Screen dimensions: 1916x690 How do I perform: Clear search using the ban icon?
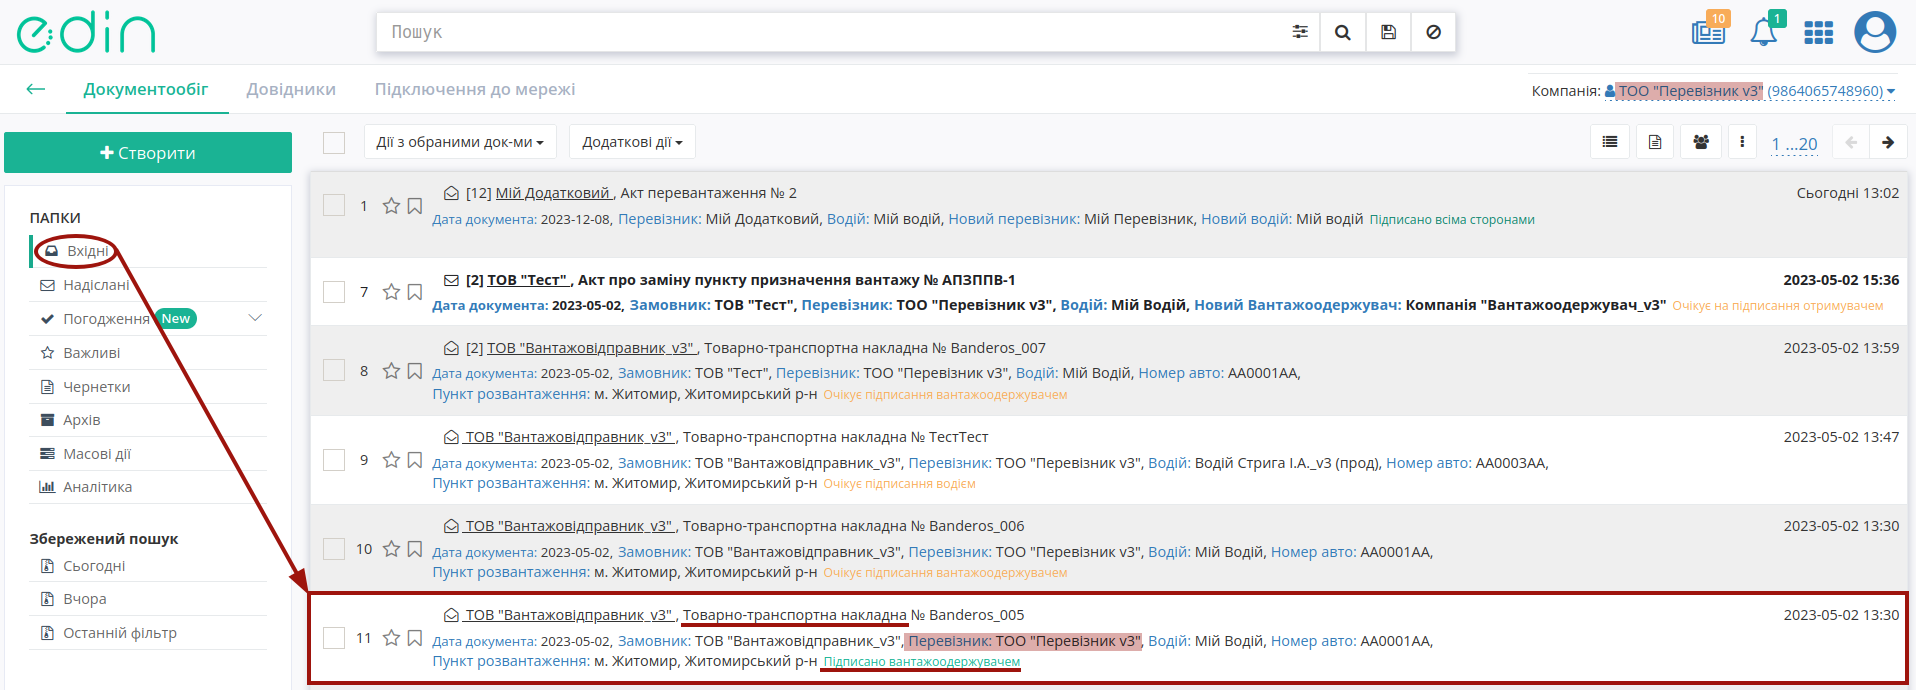[1434, 32]
